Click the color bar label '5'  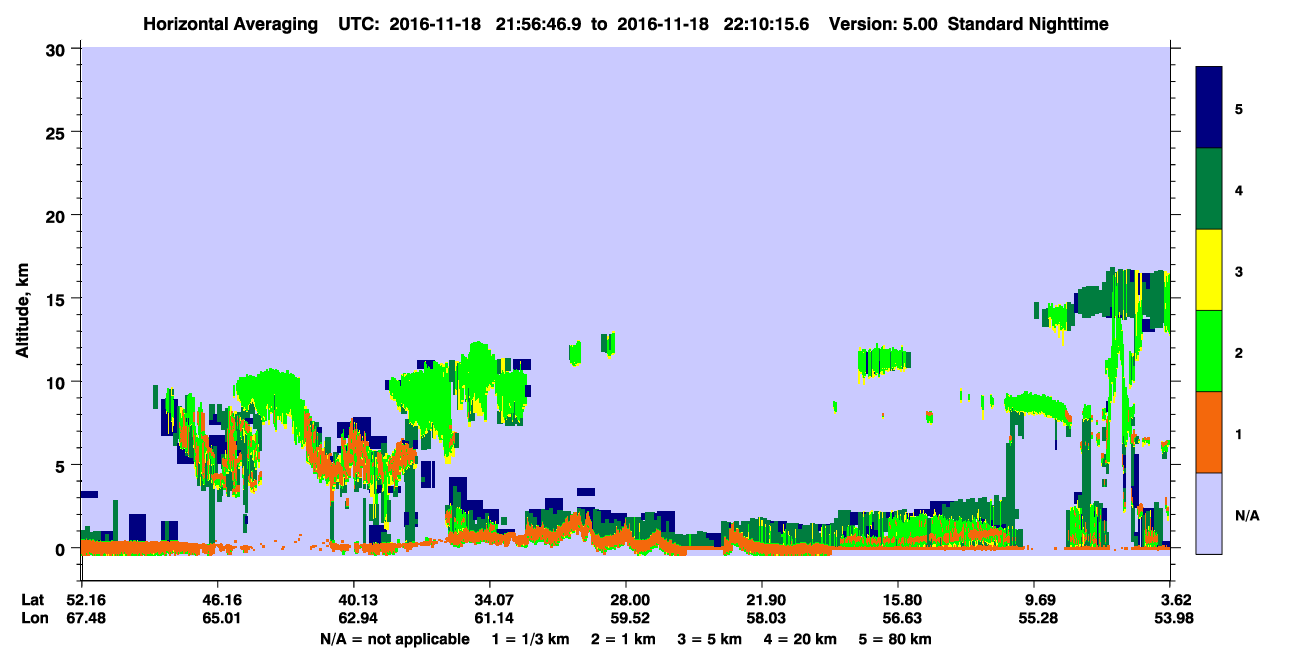pyautogui.click(x=1239, y=108)
